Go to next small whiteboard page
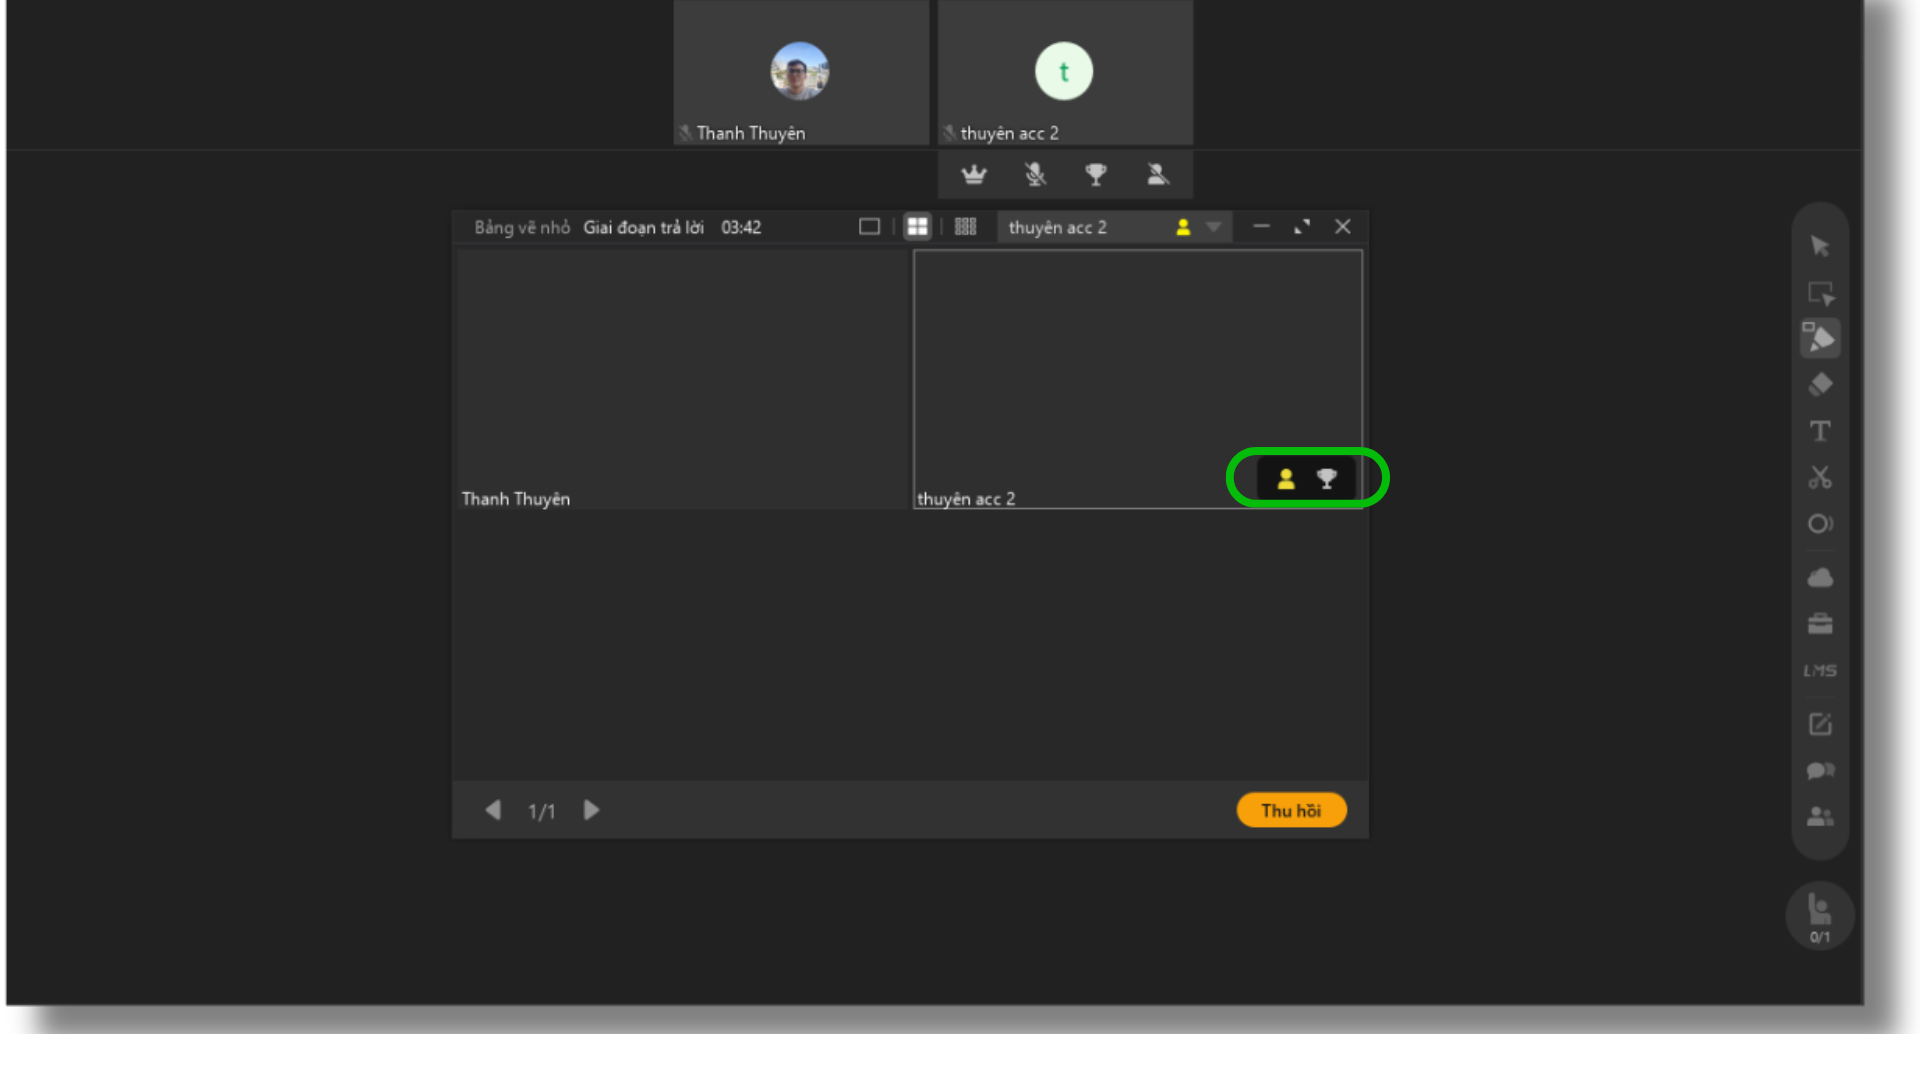 [591, 810]
